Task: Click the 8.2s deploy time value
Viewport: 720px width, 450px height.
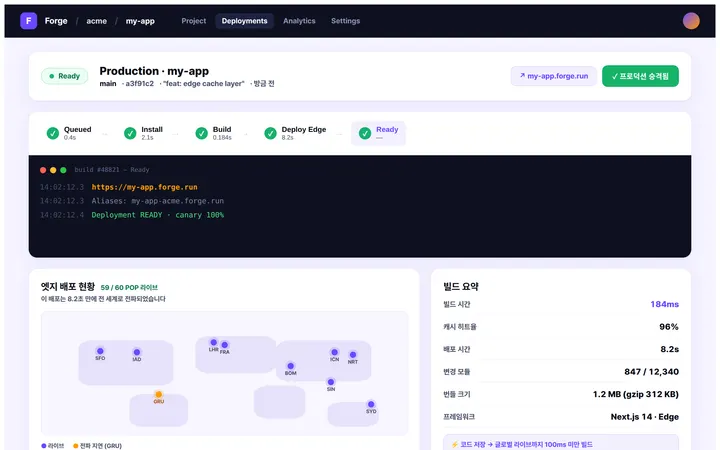Action: [669, 349]
